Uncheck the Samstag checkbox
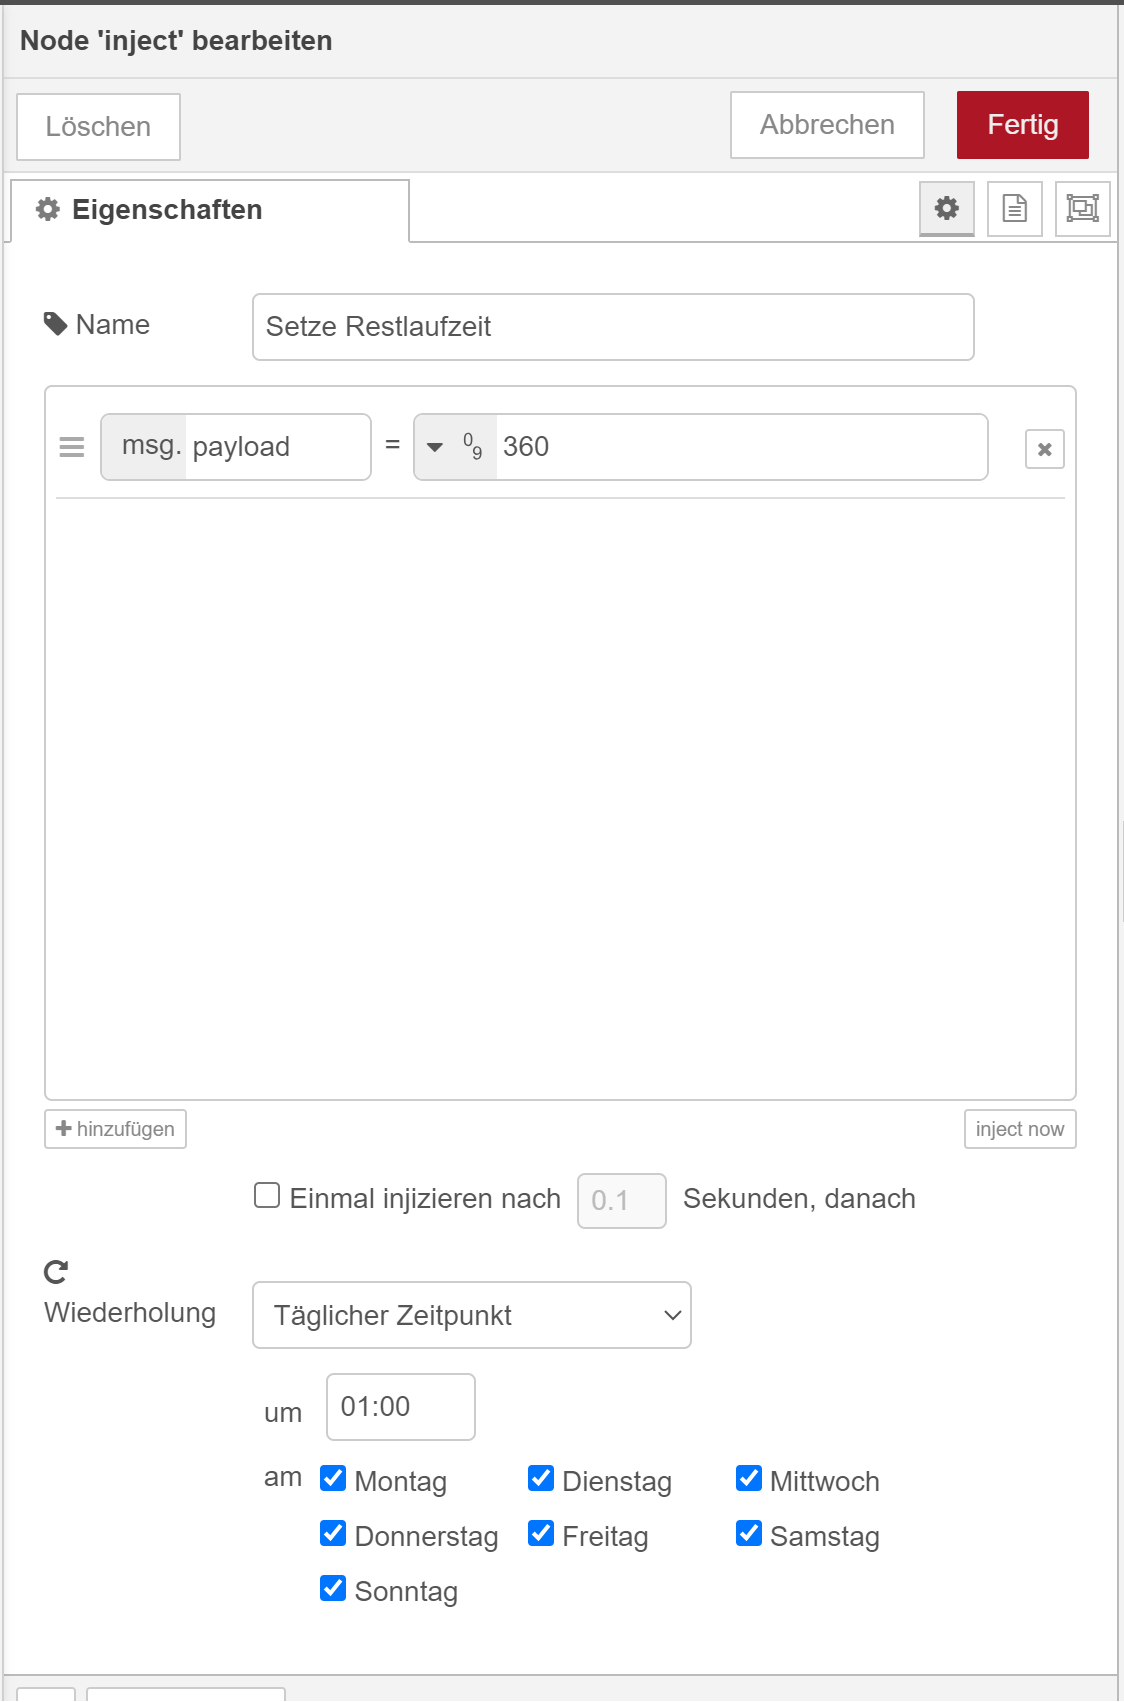Image resolution: width=1124 pixels, height=1702 pixels. pos(749,1533)
